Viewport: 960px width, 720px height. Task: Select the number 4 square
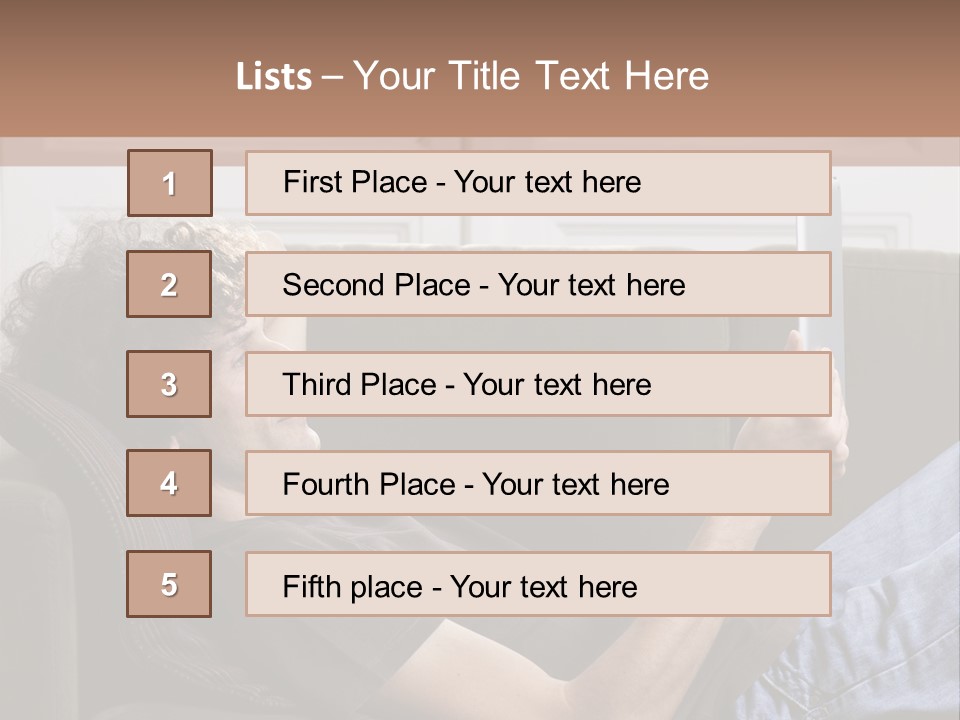click(x=170, y=483)
